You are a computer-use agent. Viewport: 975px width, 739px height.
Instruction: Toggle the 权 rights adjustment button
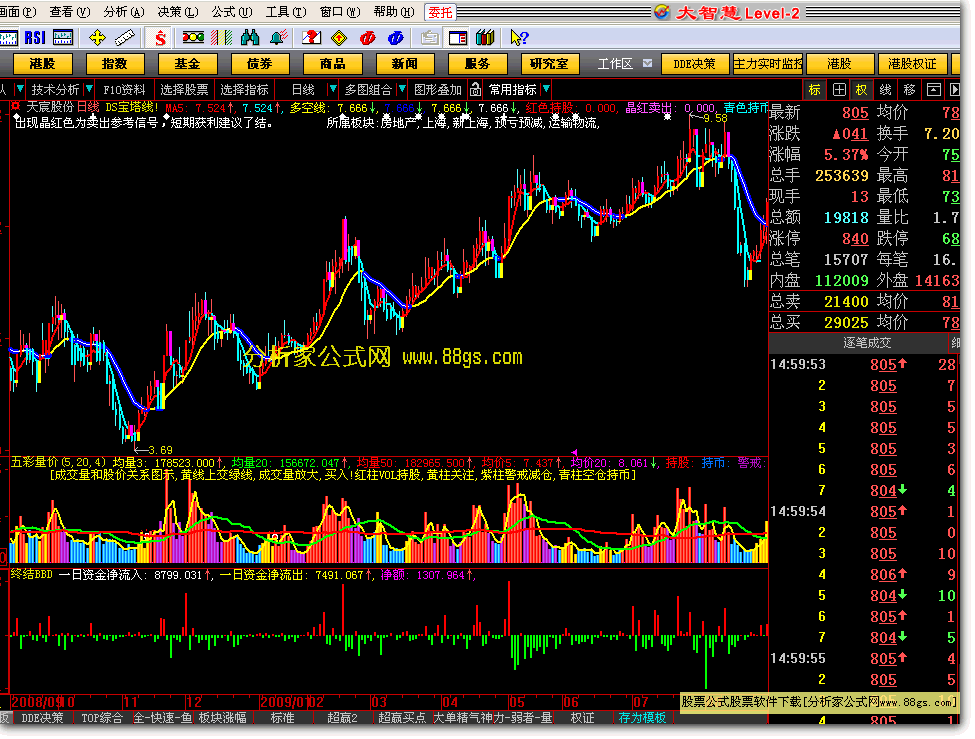pos(861,90)
